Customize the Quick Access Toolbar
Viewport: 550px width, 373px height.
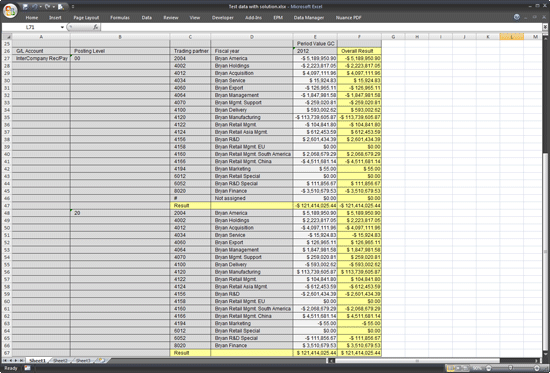(73, 7)
